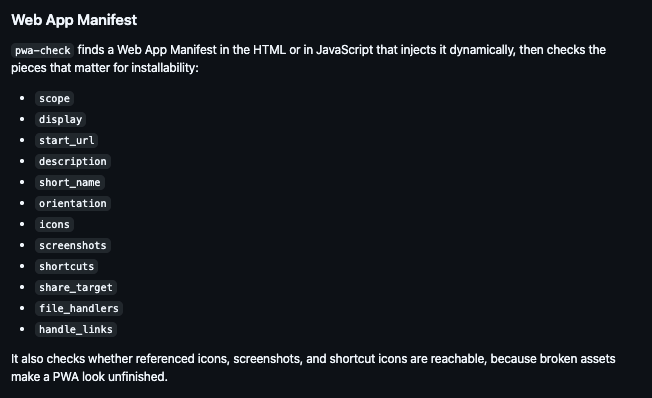Click the start_url code tag

point(67,141)
